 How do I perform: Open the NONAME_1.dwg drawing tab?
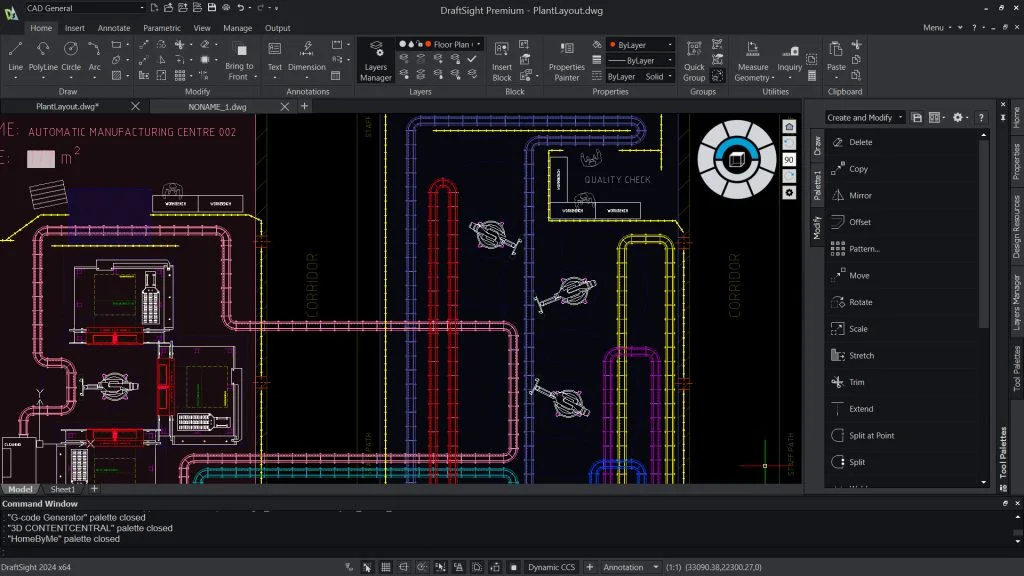(216, 106)
